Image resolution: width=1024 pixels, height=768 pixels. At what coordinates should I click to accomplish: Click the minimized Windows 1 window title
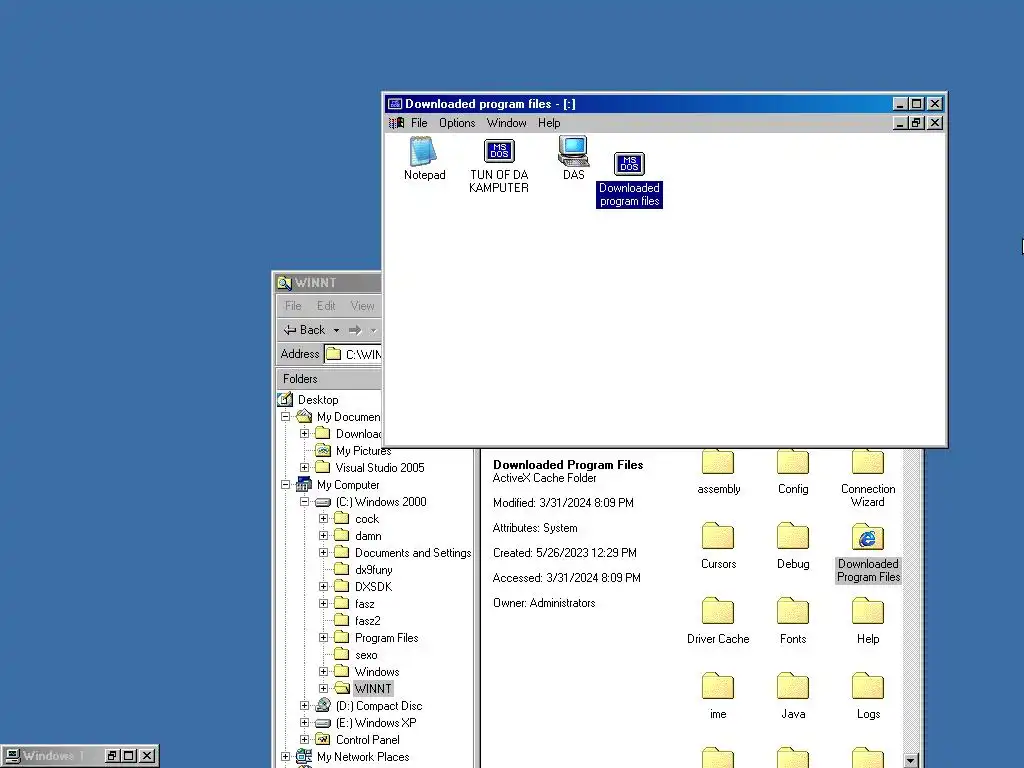tap(54, 756)
